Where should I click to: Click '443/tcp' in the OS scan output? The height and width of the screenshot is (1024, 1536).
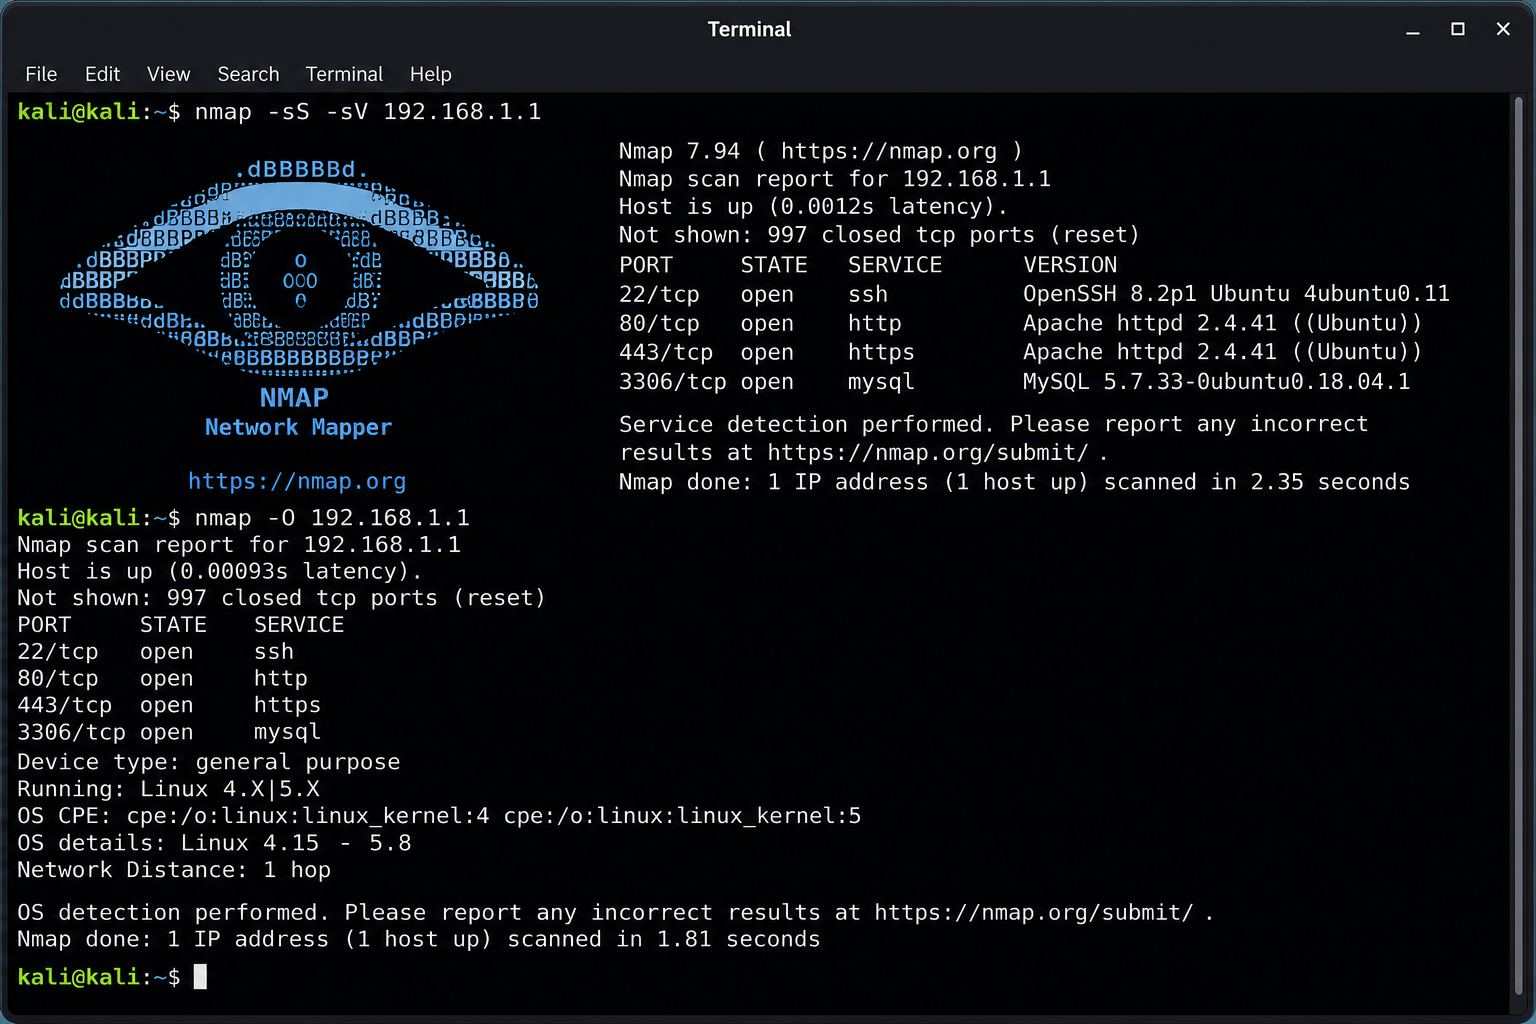(64, 706)
